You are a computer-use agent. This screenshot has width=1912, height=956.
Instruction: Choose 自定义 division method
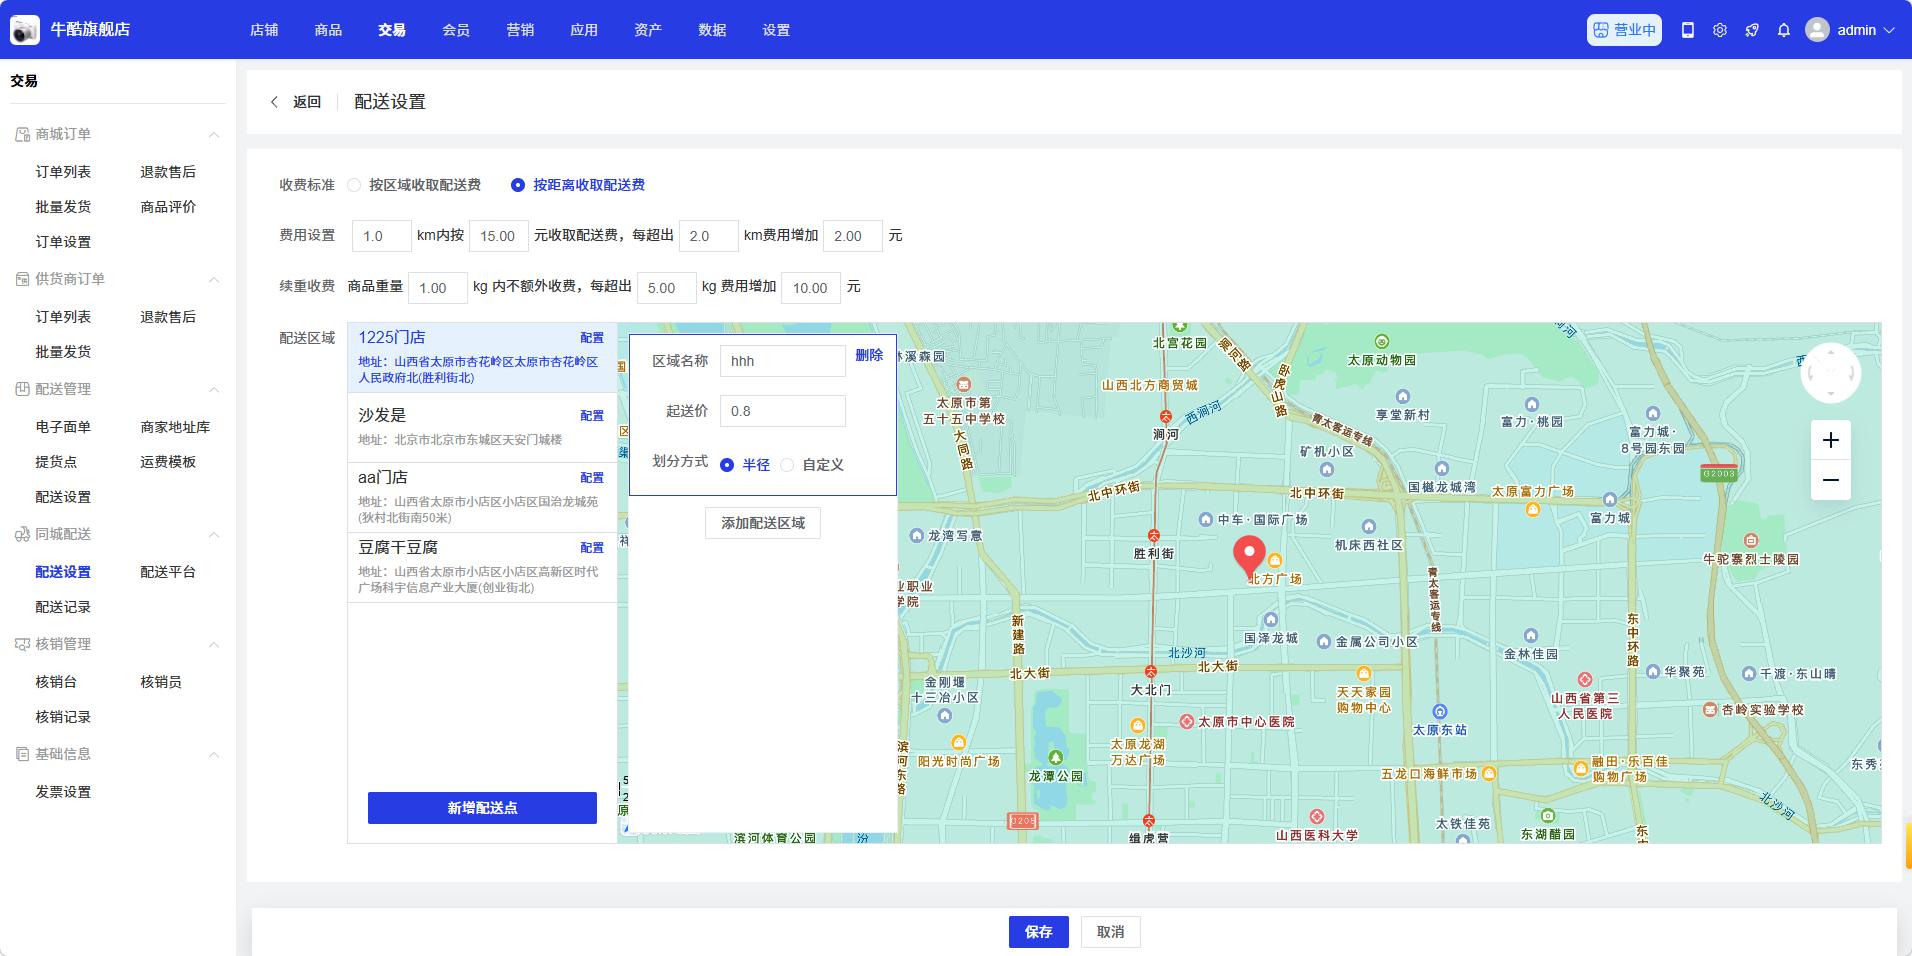(788, 465)
